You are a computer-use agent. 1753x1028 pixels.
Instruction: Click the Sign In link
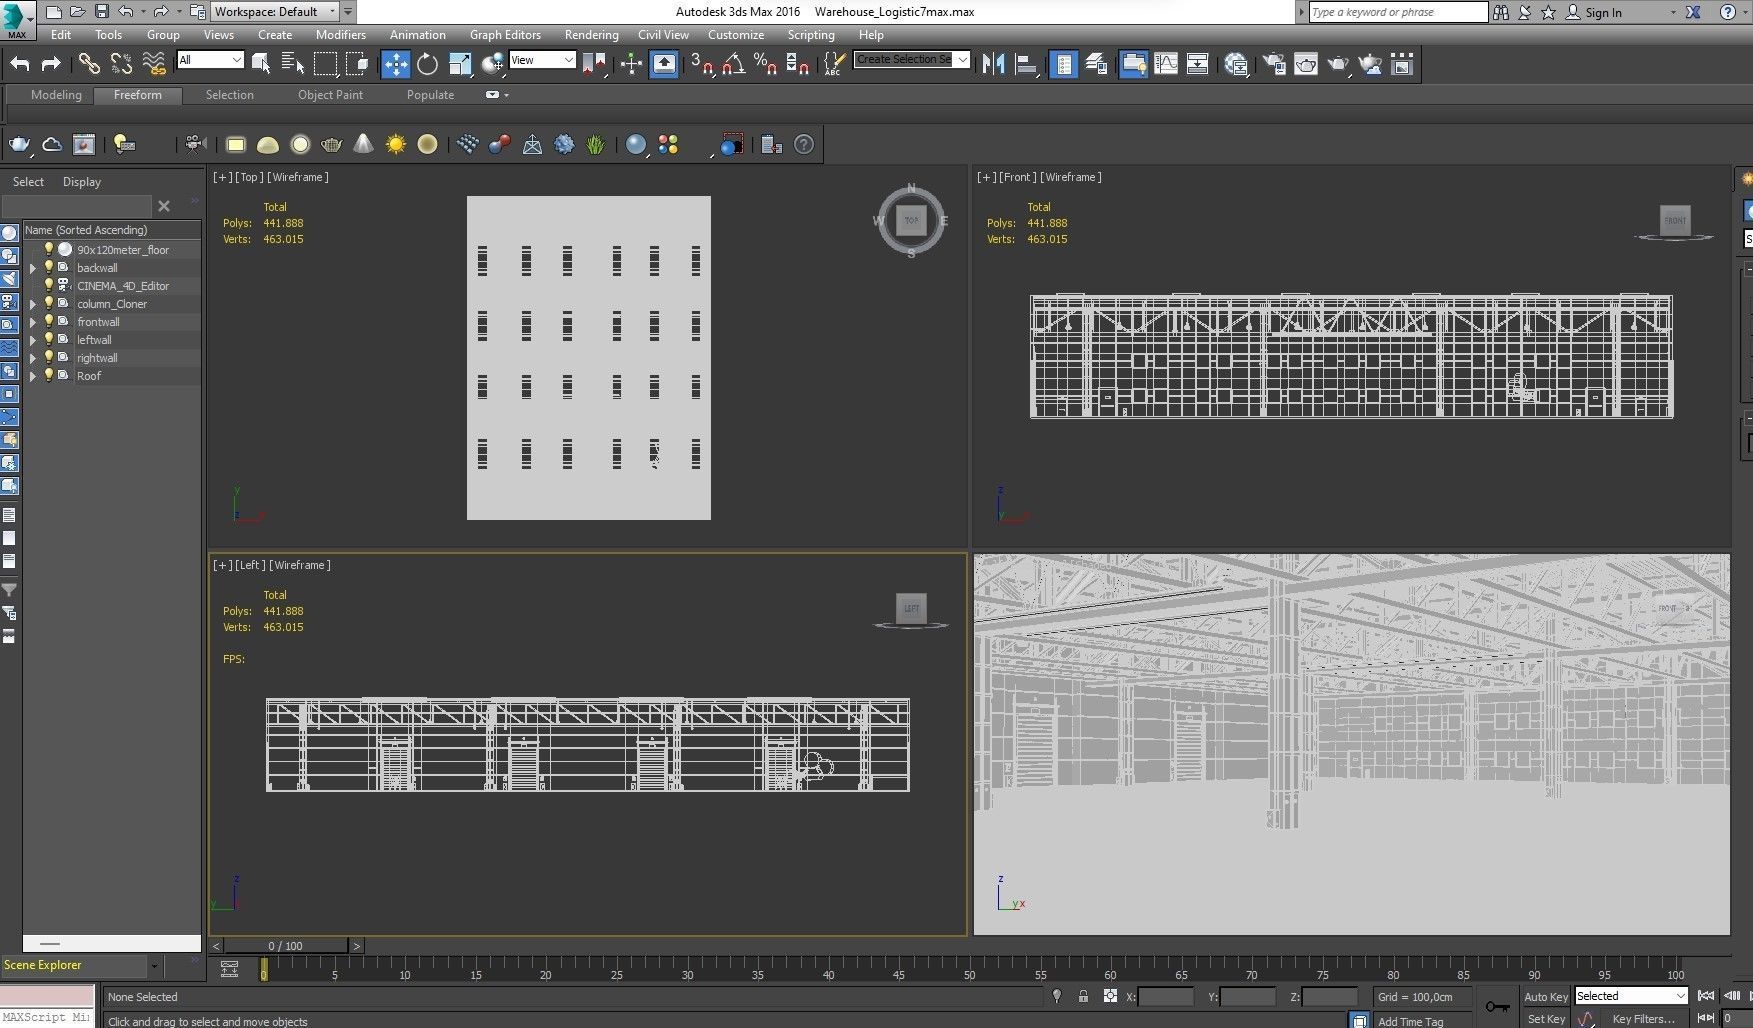(1603, 13)
